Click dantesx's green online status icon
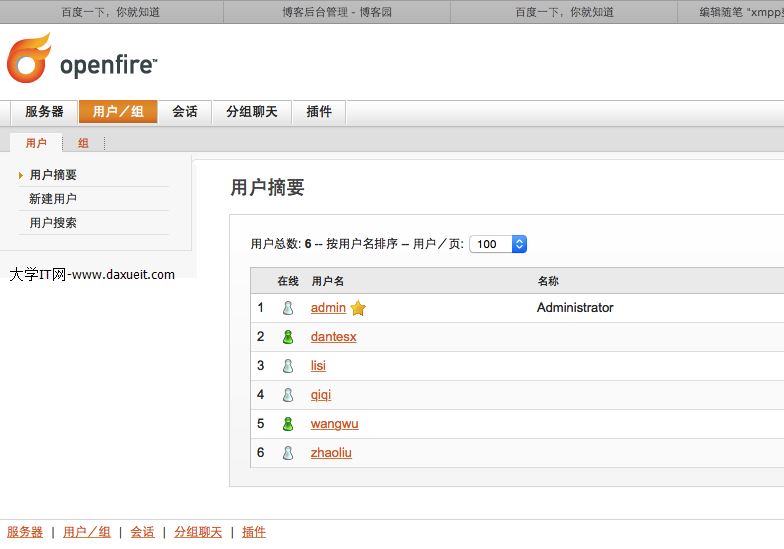 (x=288, y=337)
